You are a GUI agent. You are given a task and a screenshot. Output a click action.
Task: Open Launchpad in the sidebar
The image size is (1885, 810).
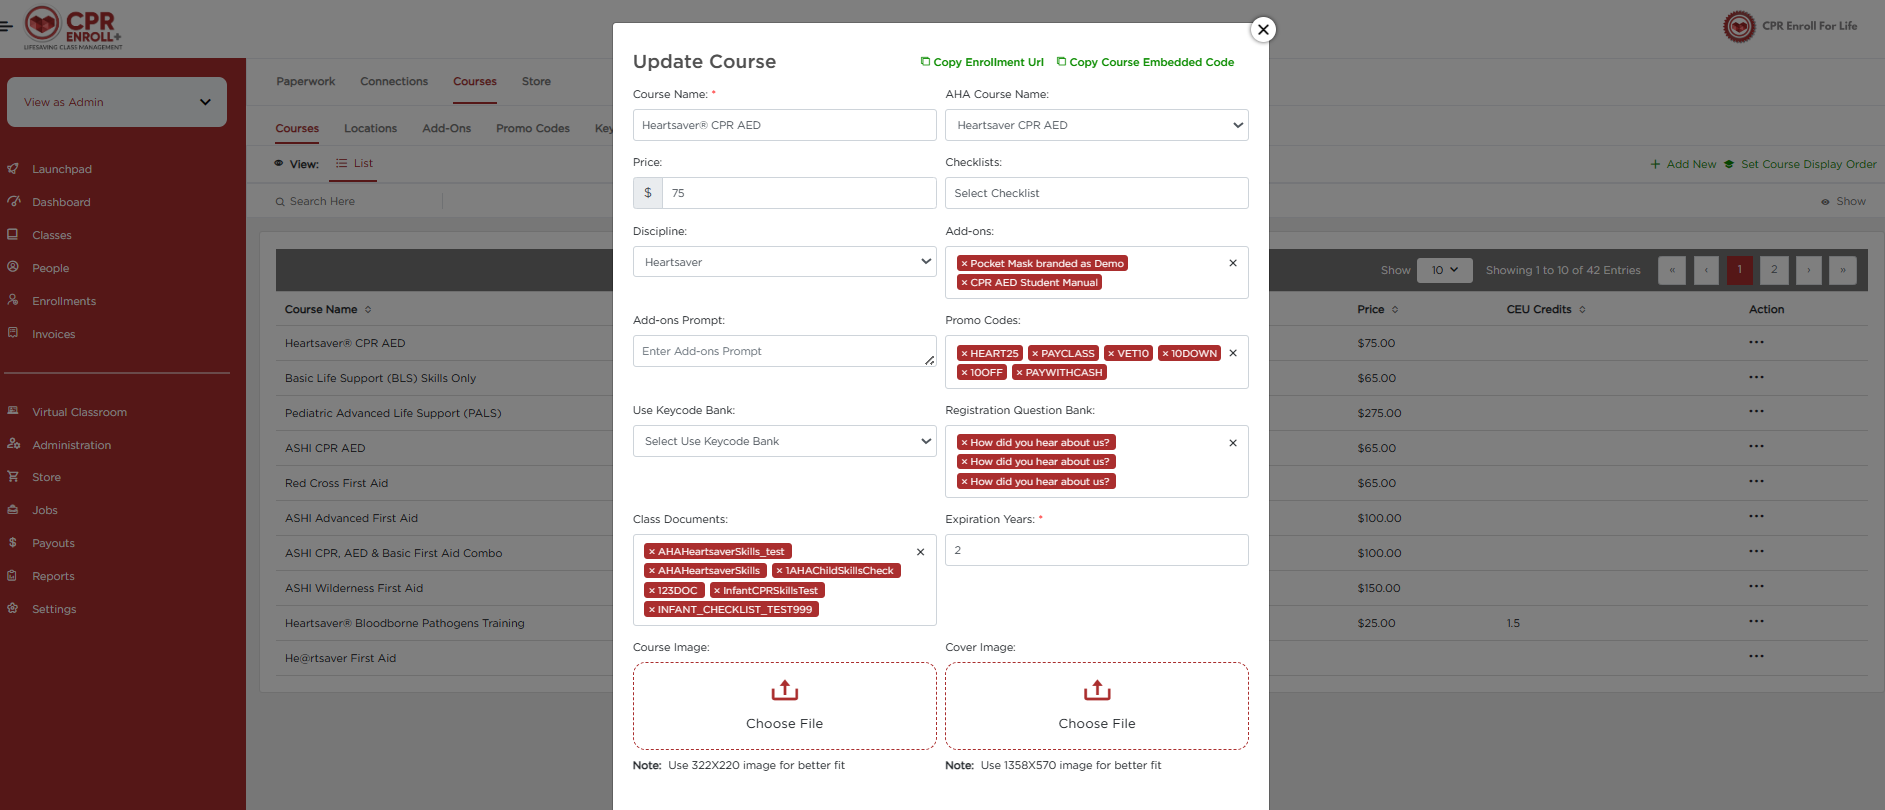62,169
